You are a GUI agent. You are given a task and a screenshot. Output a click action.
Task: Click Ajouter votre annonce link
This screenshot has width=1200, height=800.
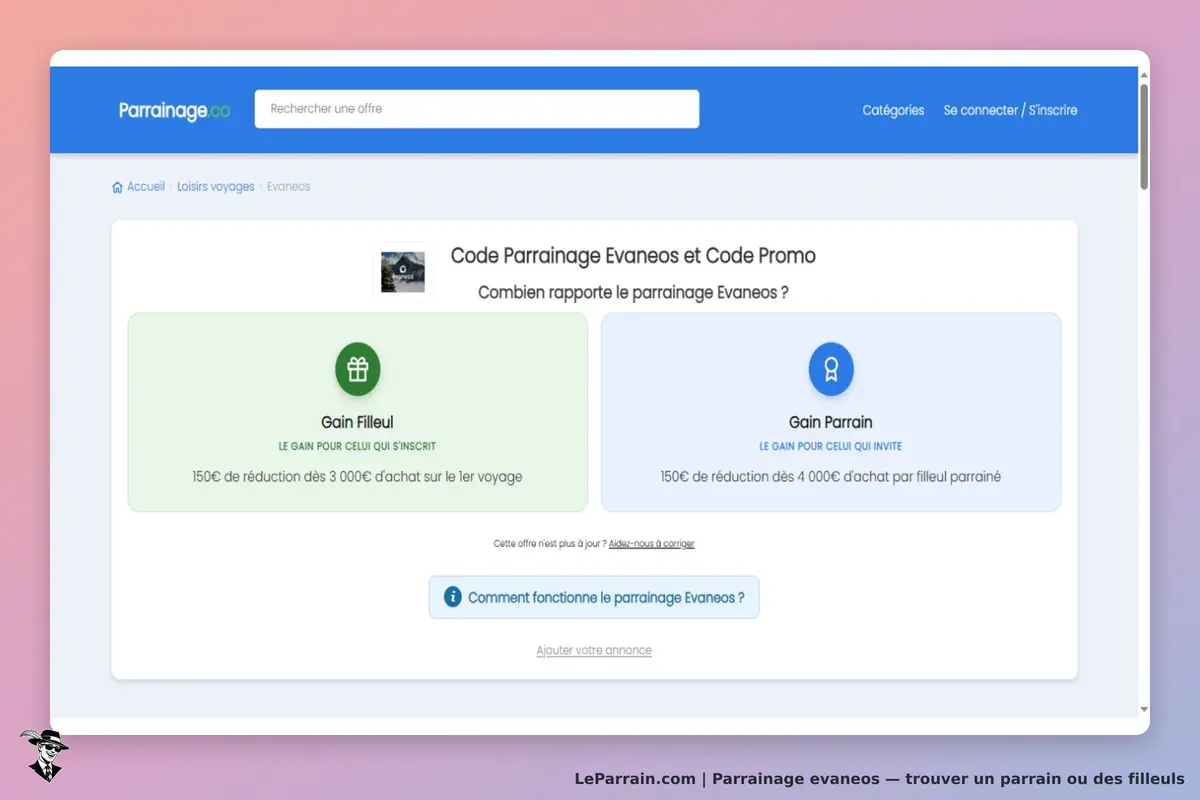pyautogui.click(x=594, y=650)
